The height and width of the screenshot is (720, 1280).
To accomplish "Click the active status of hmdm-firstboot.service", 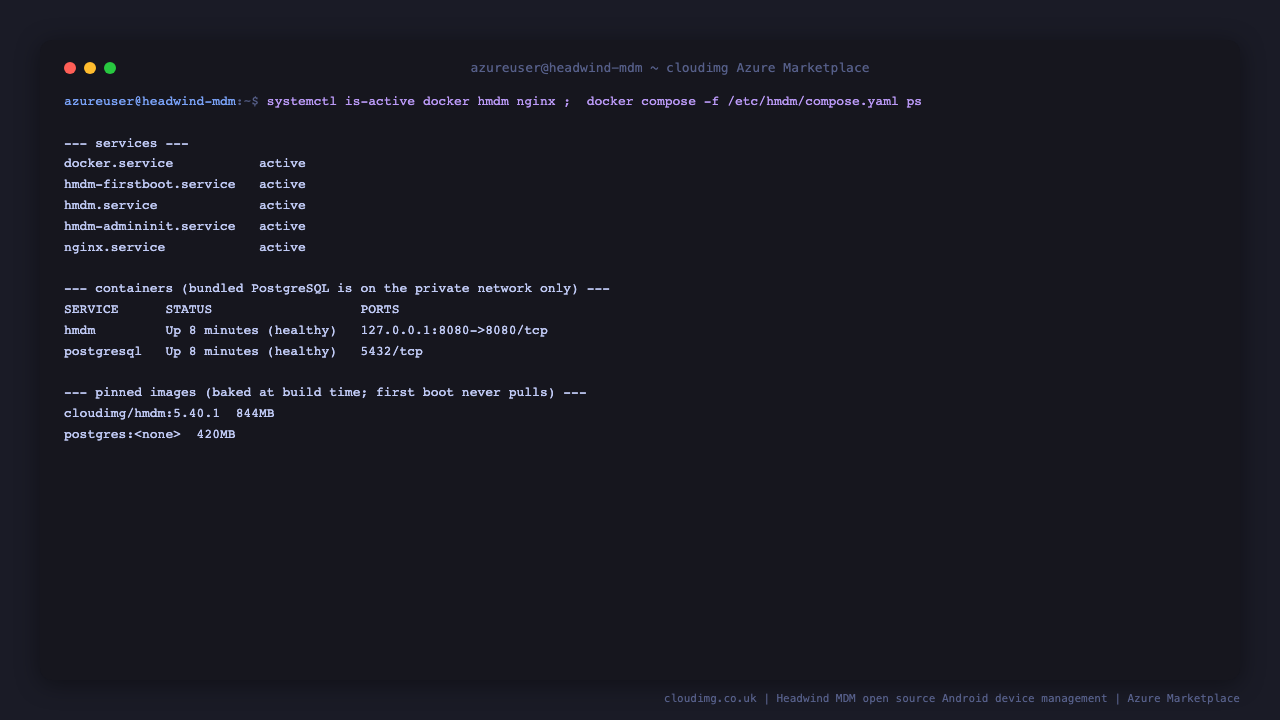I will coord(282,185).
